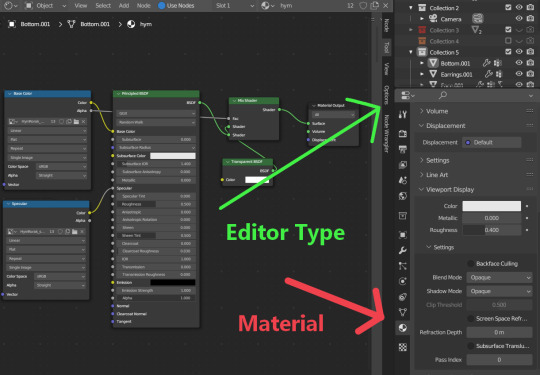Open the Shadow Mode dropdown
540x375 pixels.
(499, 291)
